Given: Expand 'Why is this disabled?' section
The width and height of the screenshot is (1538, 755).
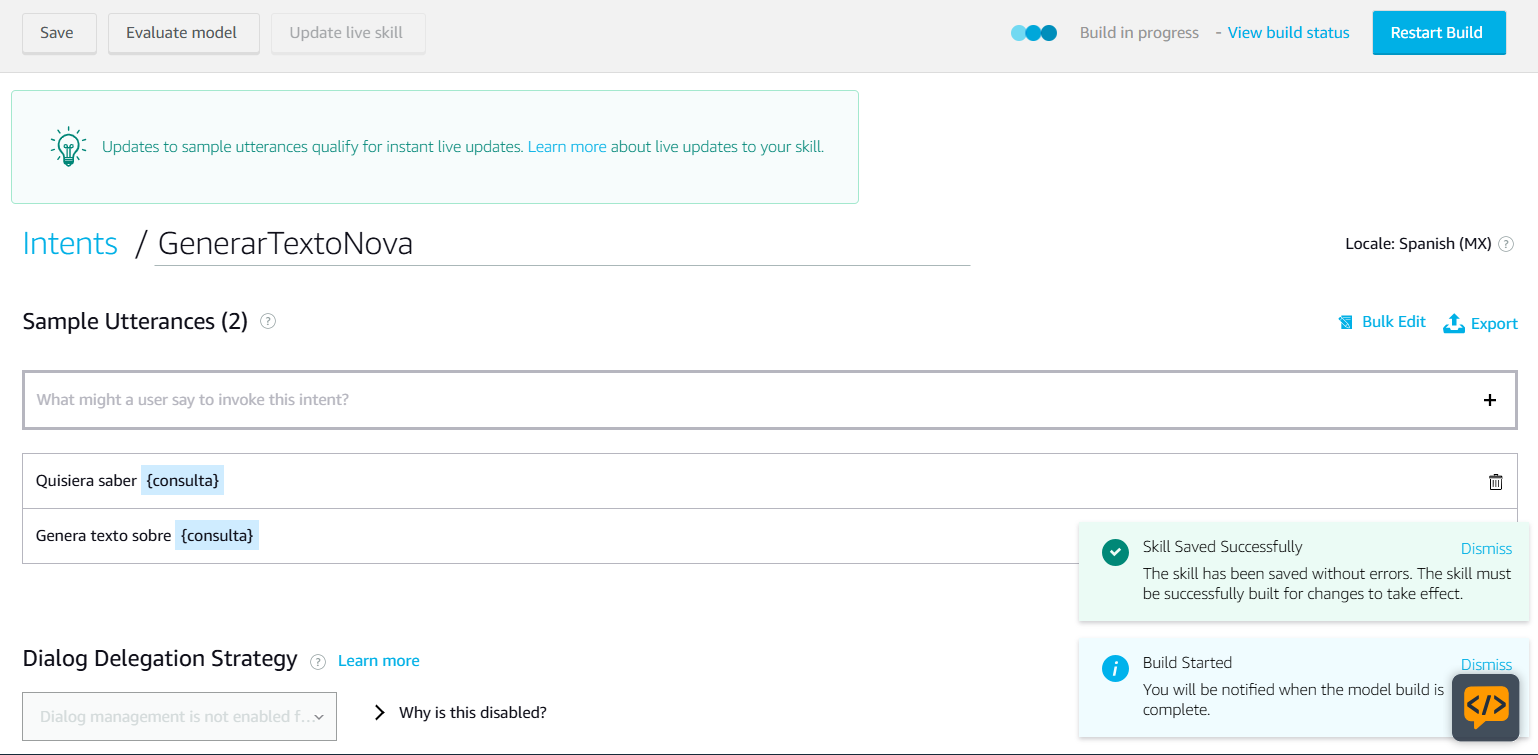Looking at the screenshot, I should pyautogui.click(x=460, y=713).
